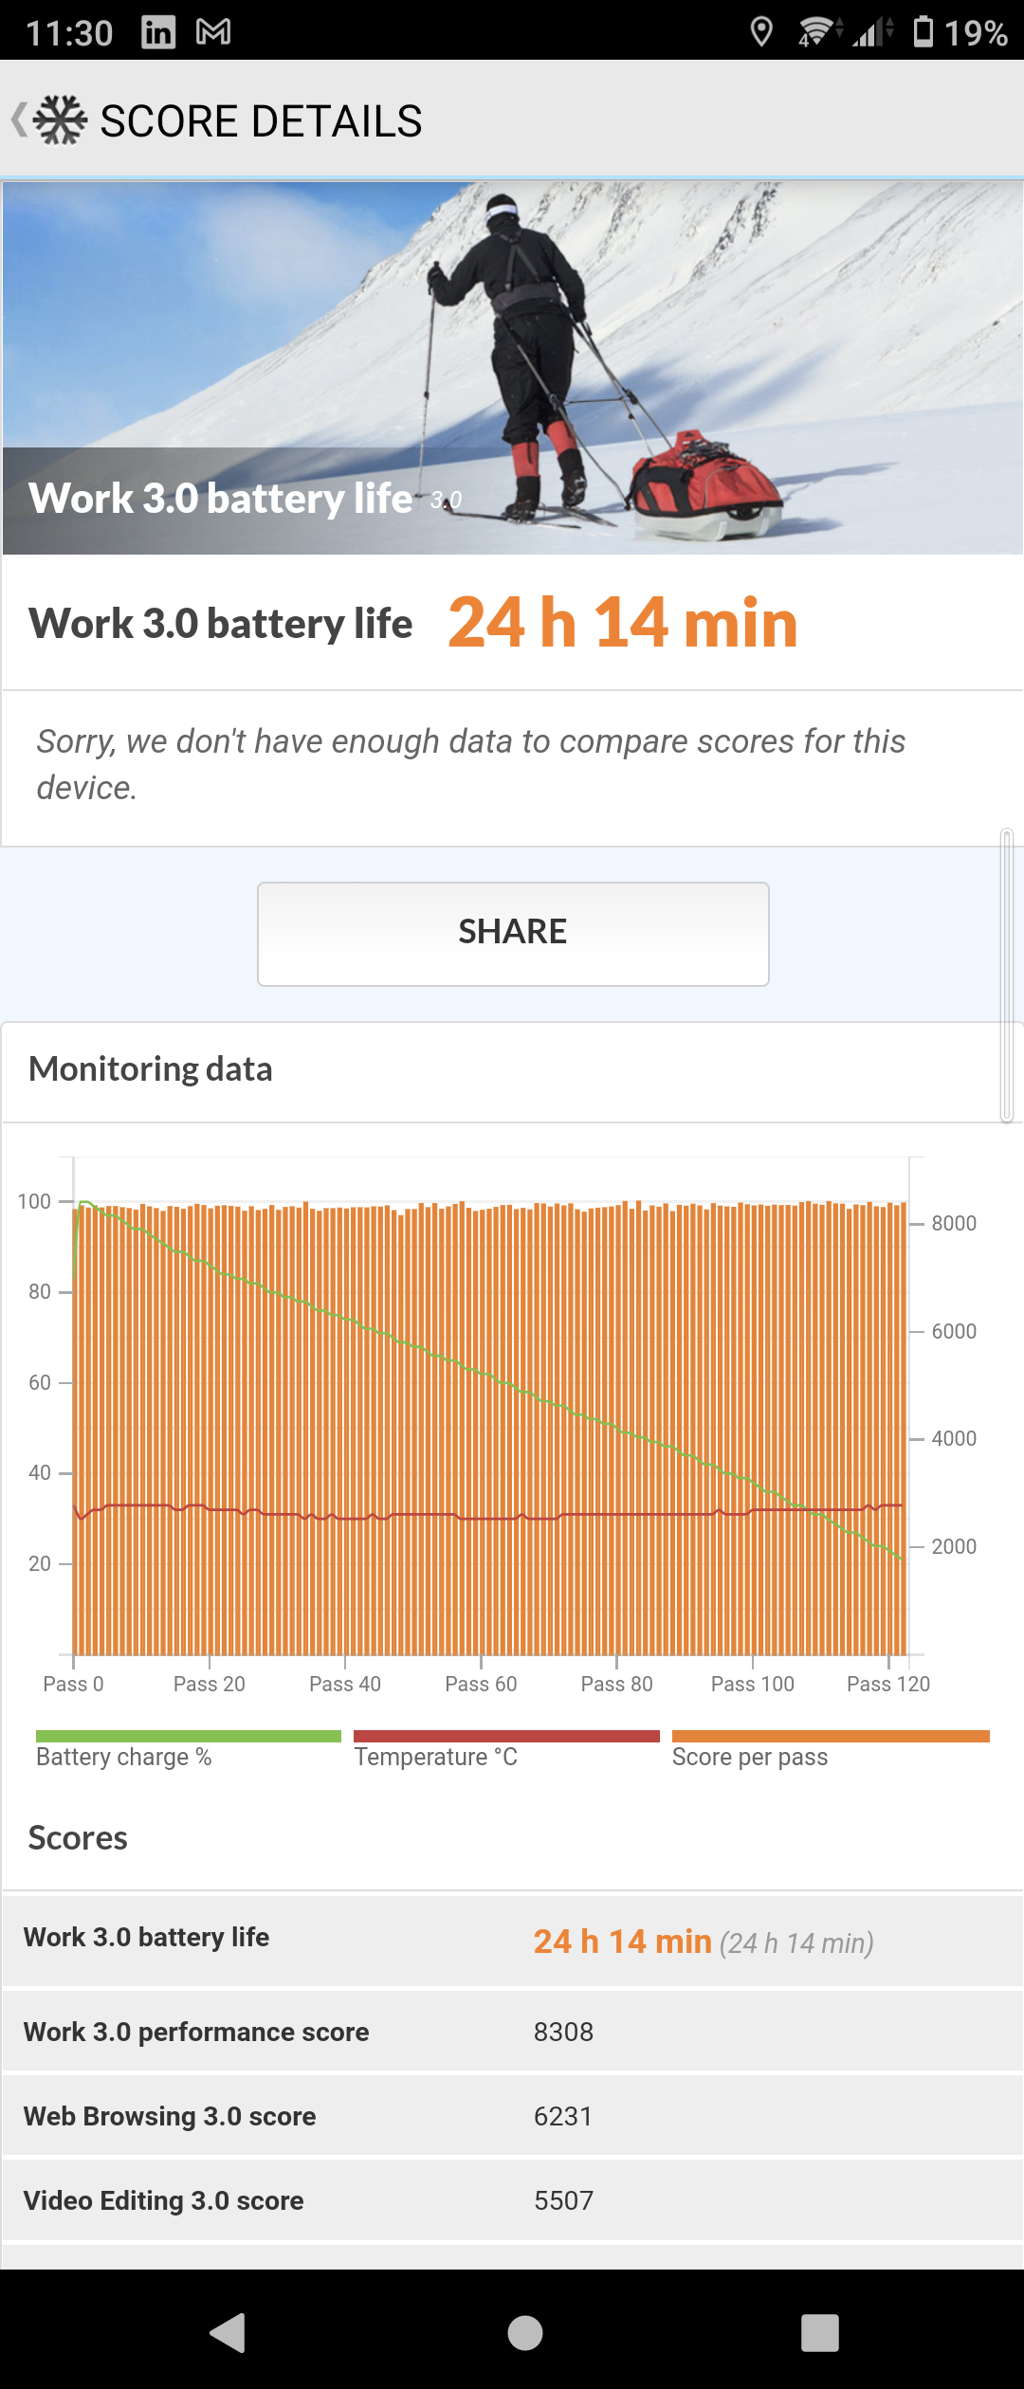Tap the battery status icon

point(923,32)
